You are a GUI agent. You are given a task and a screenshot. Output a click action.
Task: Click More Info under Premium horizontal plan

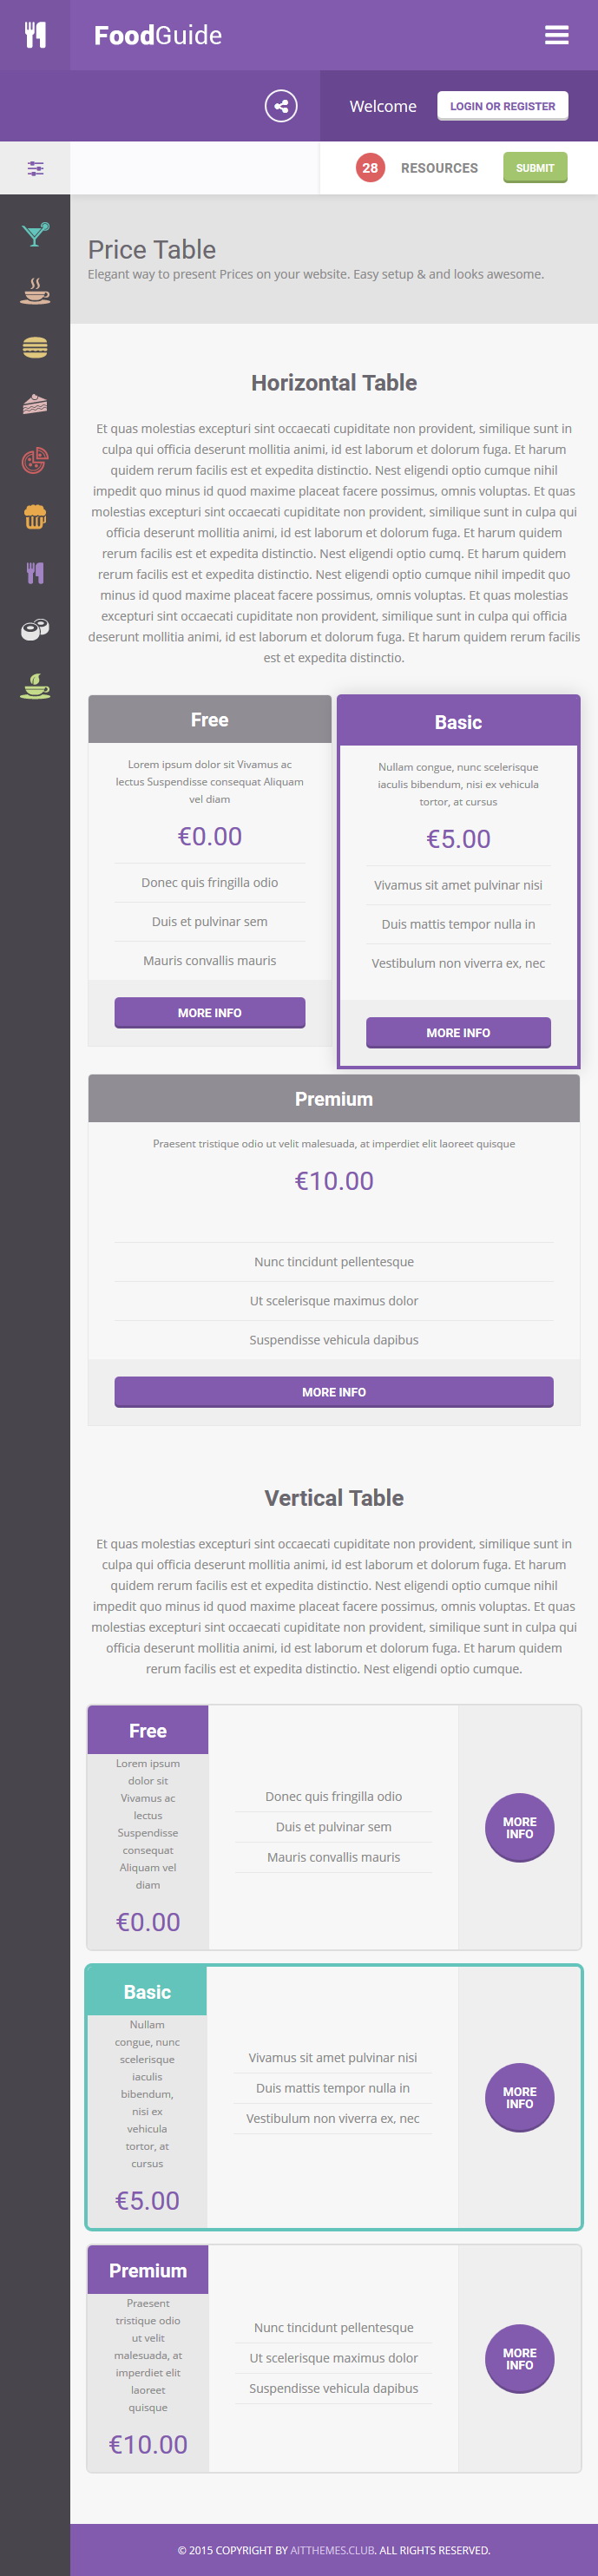coord(334,1392)
